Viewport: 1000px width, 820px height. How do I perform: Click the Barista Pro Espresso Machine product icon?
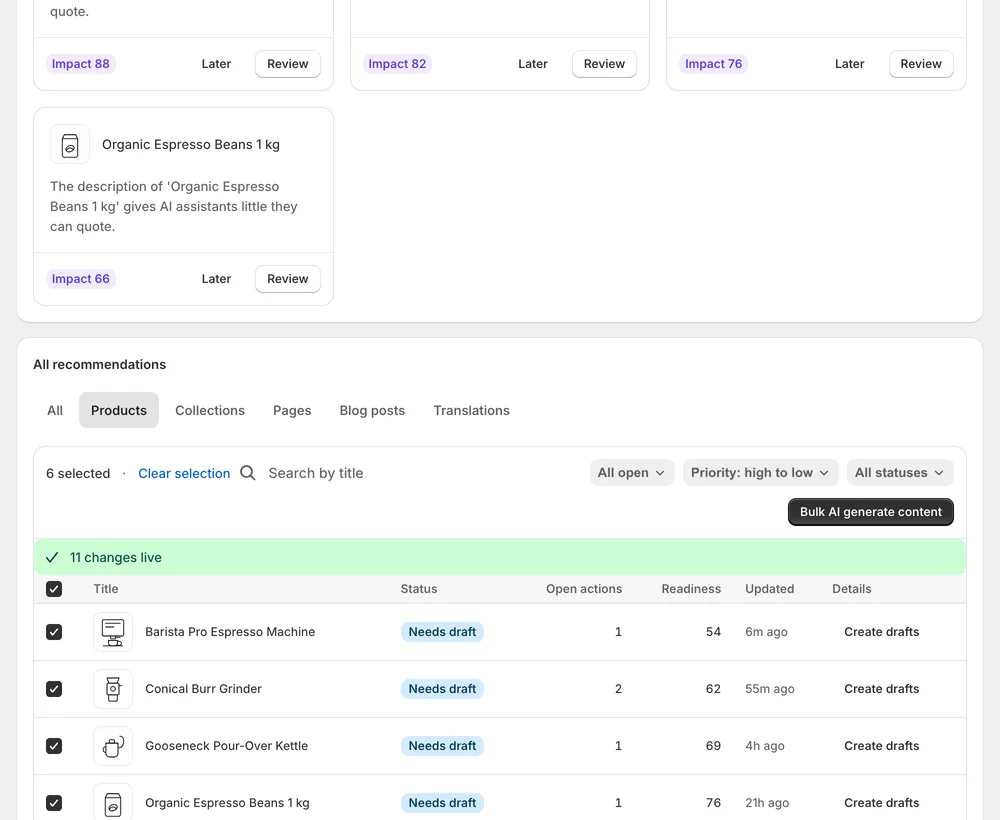coord(113,632)
